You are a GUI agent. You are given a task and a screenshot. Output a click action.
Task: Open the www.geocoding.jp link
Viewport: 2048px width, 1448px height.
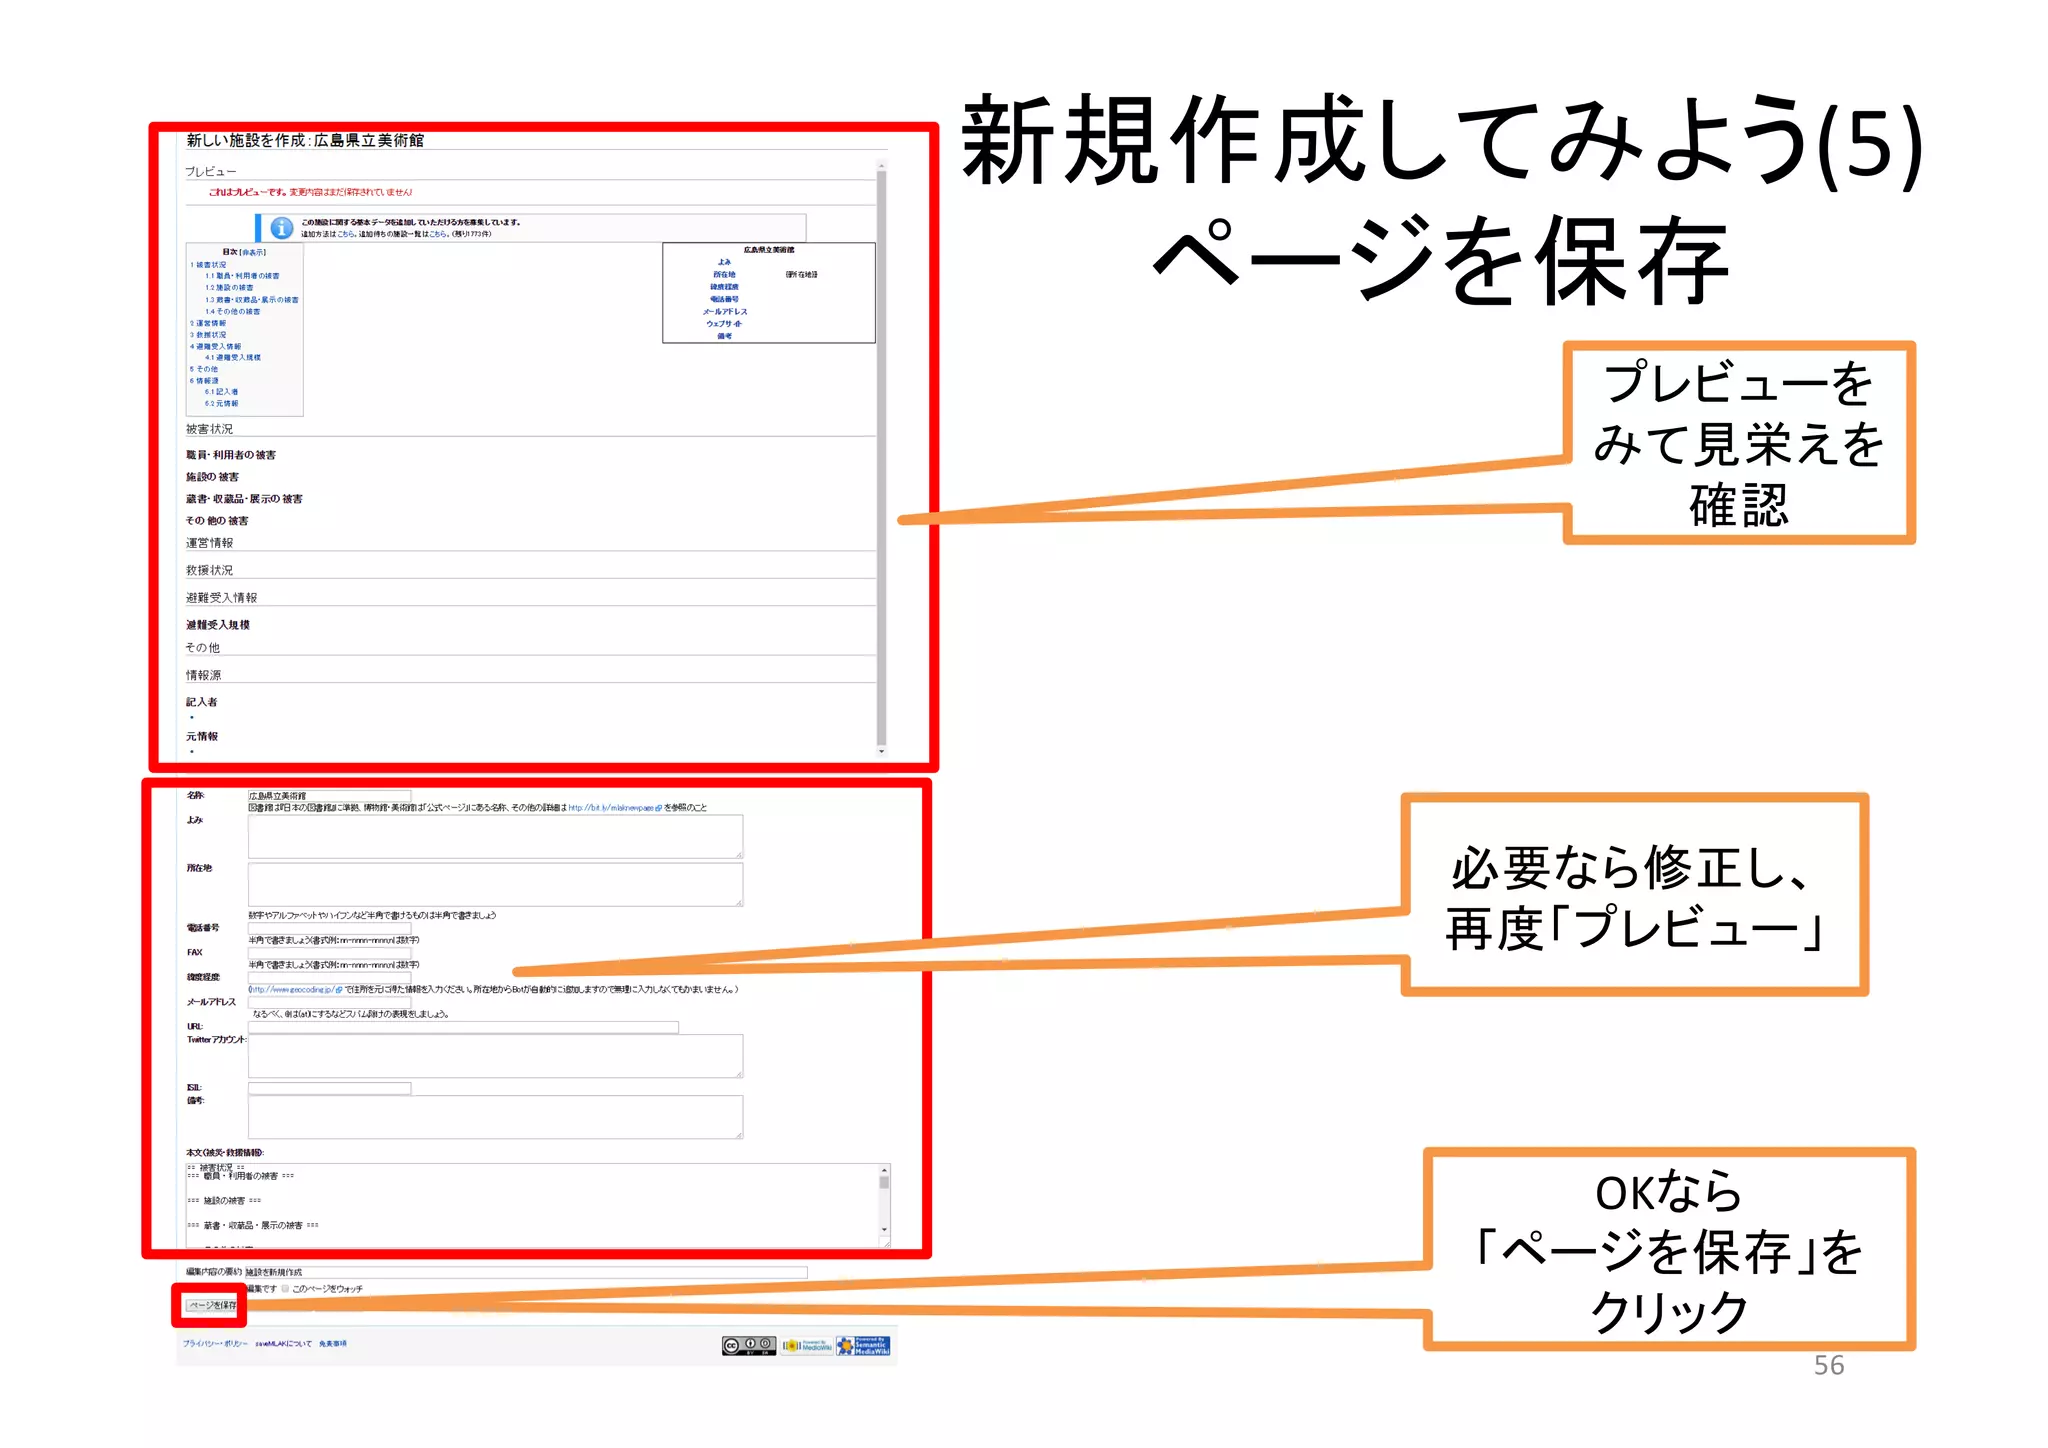(293, 990)
